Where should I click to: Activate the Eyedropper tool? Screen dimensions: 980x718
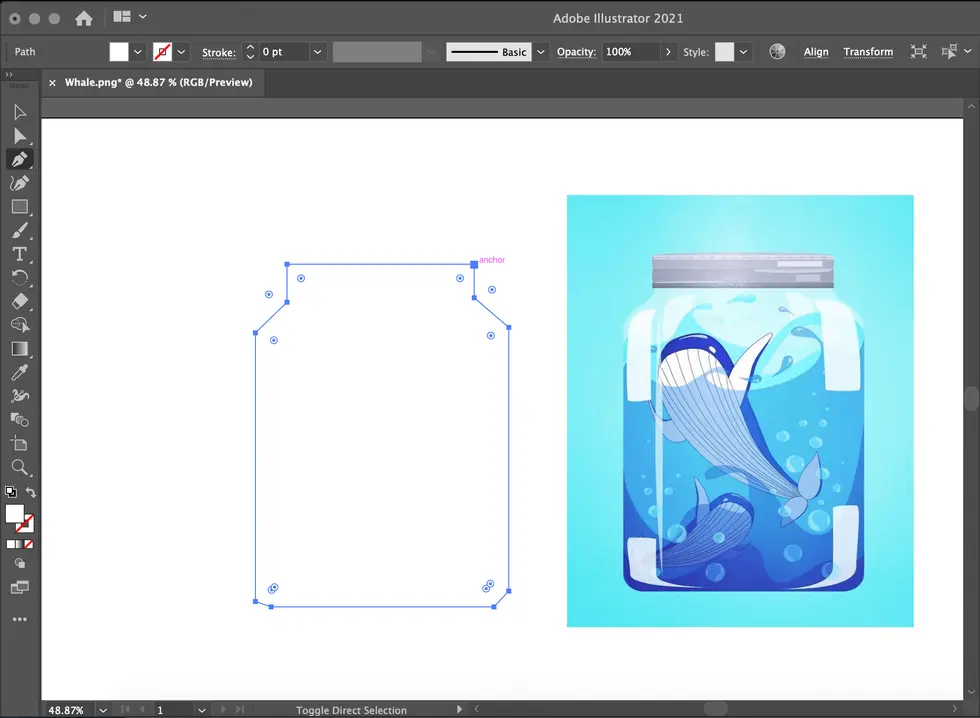coord(19,372)
